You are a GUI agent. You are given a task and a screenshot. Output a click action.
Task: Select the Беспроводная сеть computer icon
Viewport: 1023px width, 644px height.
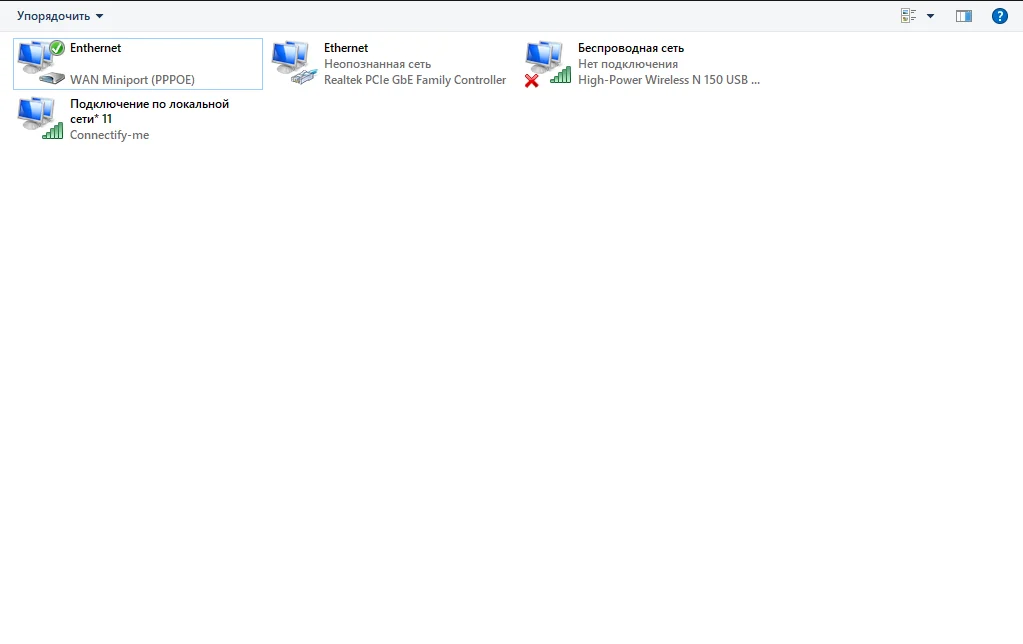[x=545, y=58]
